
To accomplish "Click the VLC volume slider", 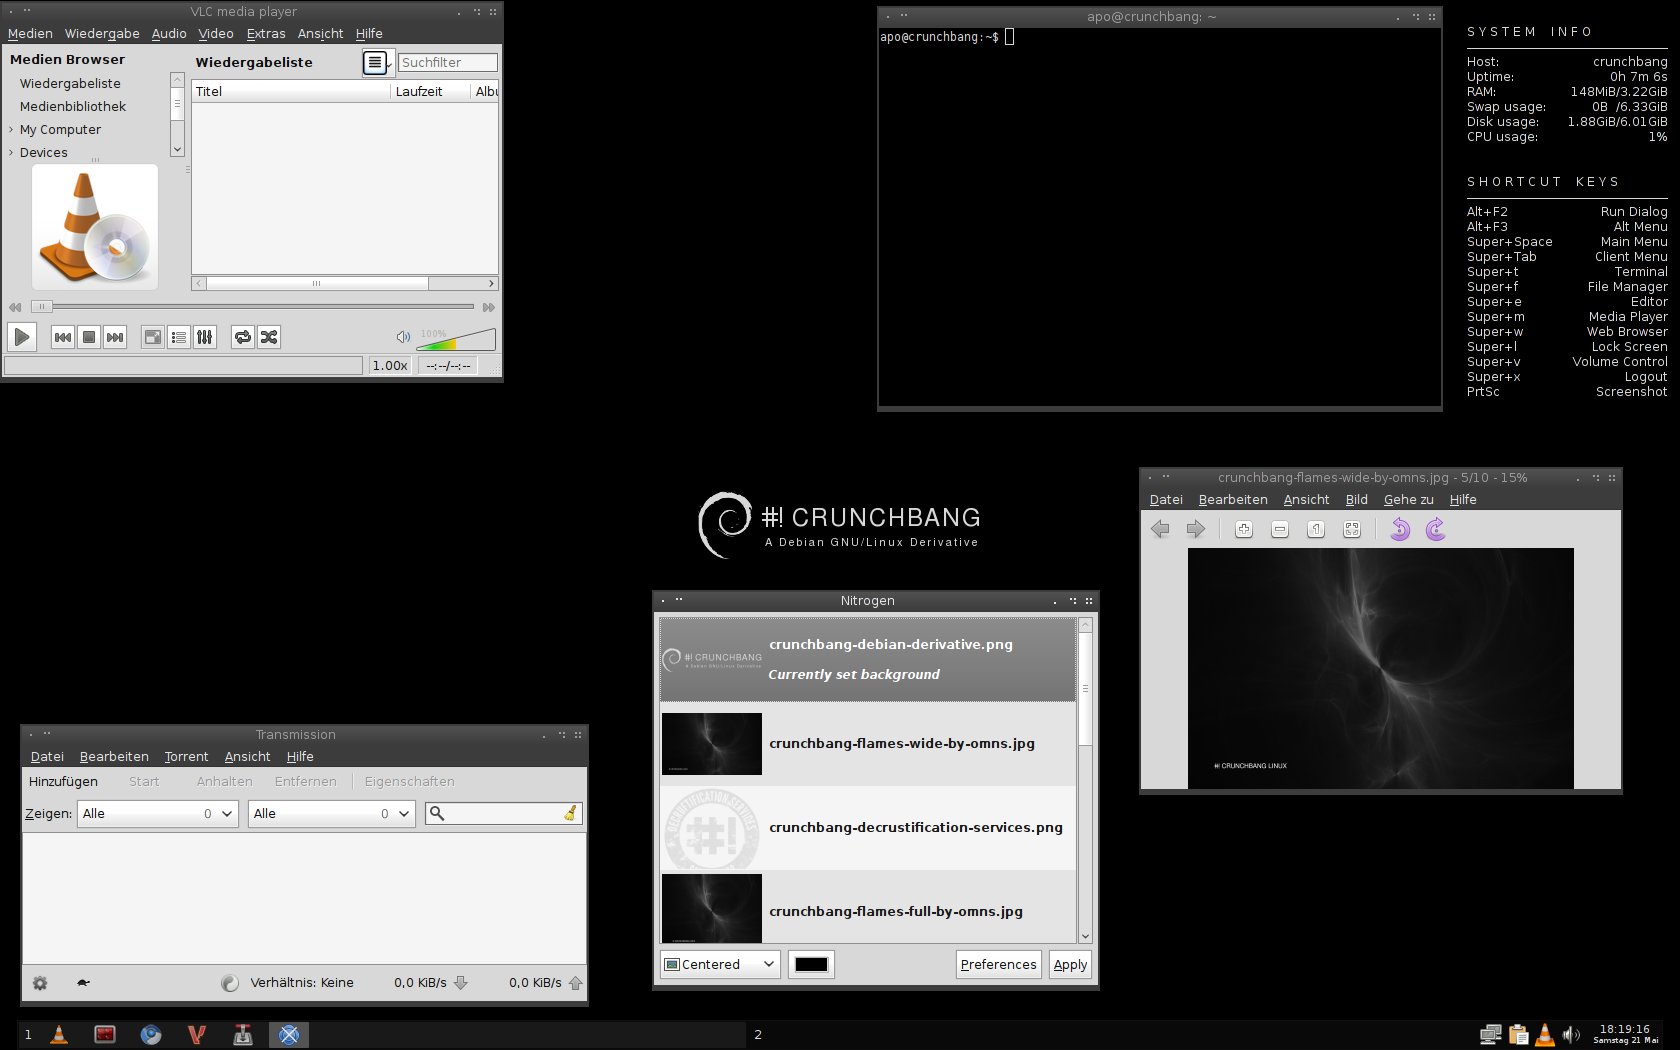I will (456, 339).
